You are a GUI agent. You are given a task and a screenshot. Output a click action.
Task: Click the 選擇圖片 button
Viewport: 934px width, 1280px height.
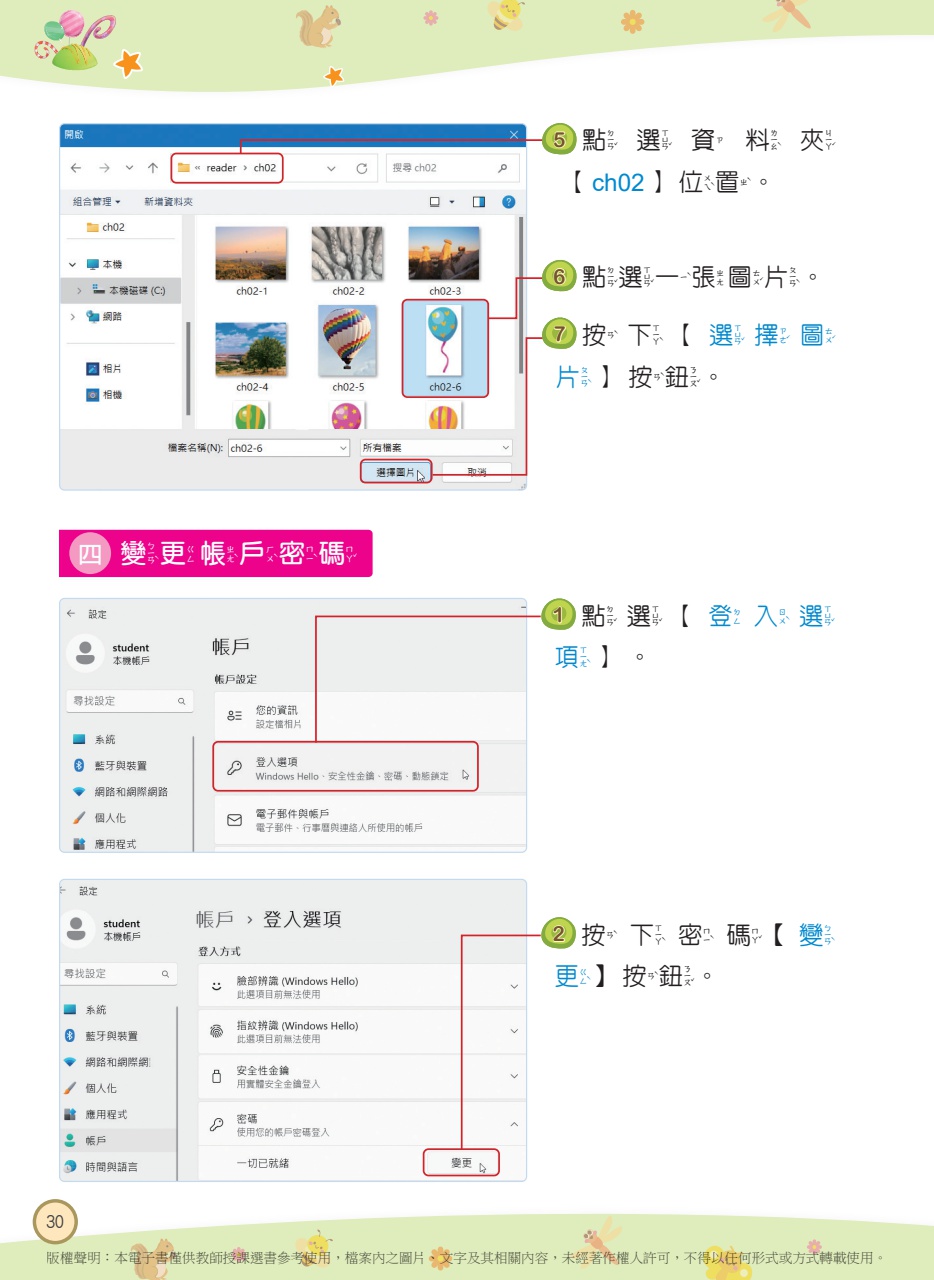point(396,472)
